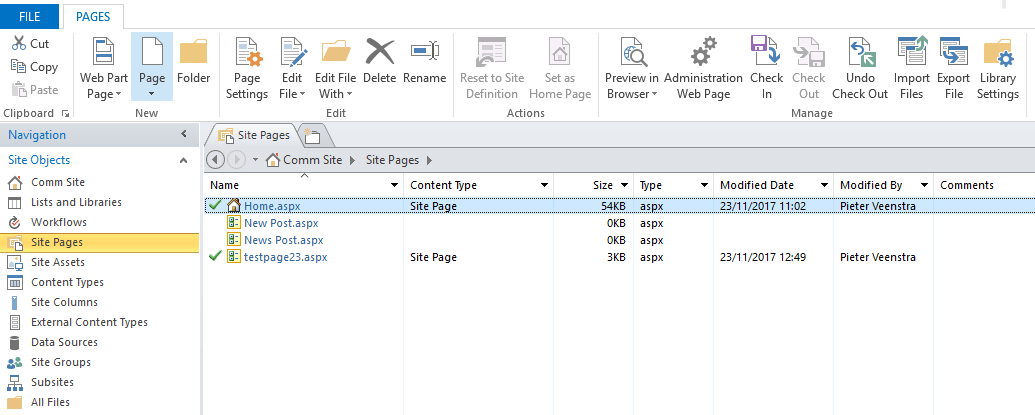Click the Edit File With icon
The width and height of the screenshot is (1035, 415).
tap(336, 52)
